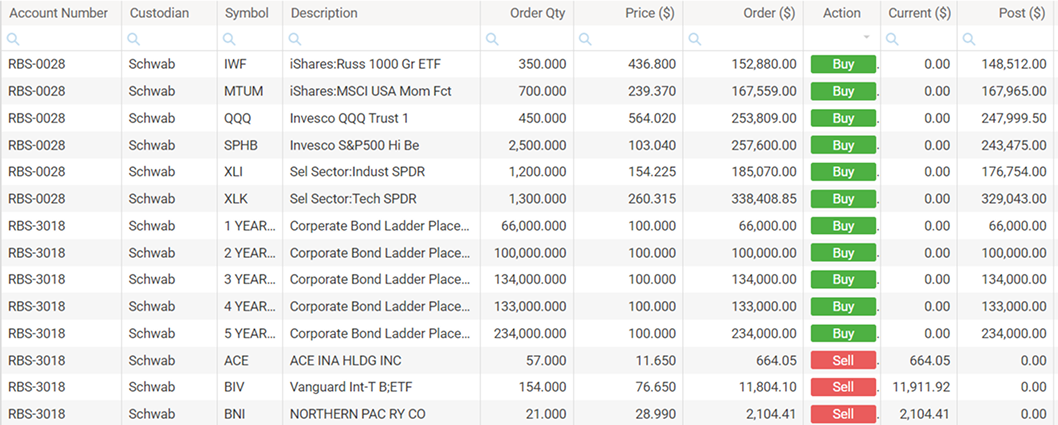Click the search icon in Custodian filter
The height and width of the screenshot is (425, 1058).
click(134, 39)
